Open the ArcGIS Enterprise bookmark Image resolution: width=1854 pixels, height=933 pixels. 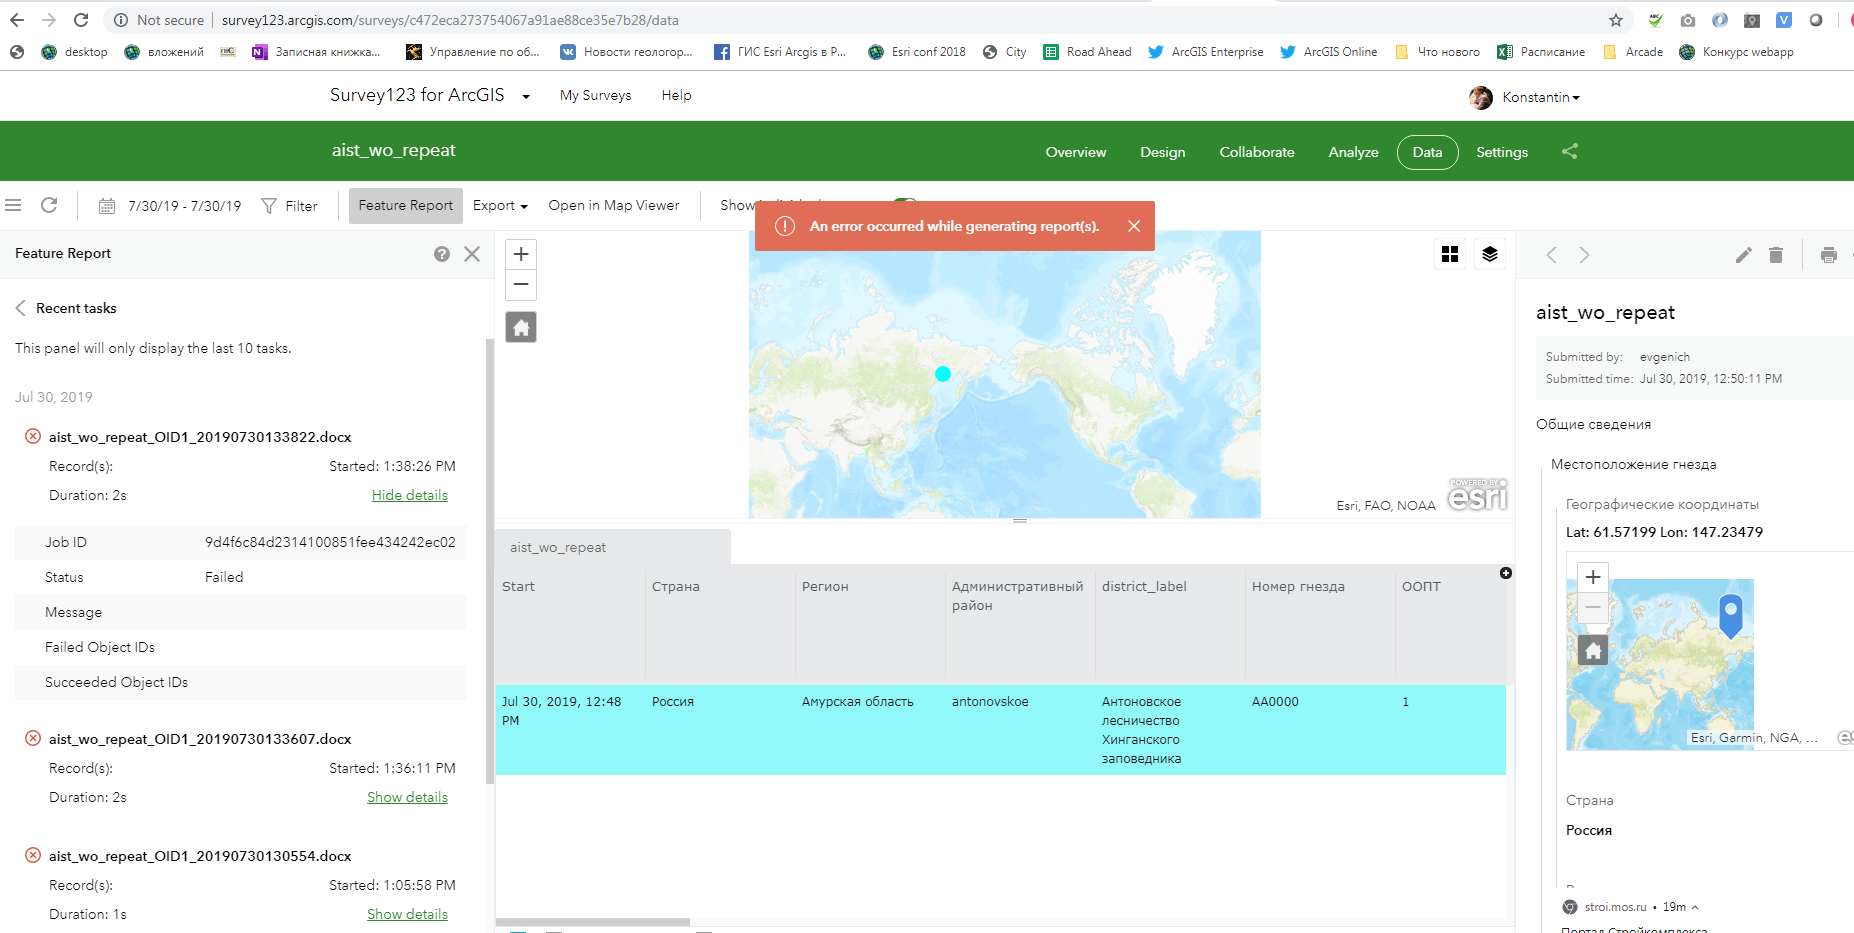point(1206,52)
